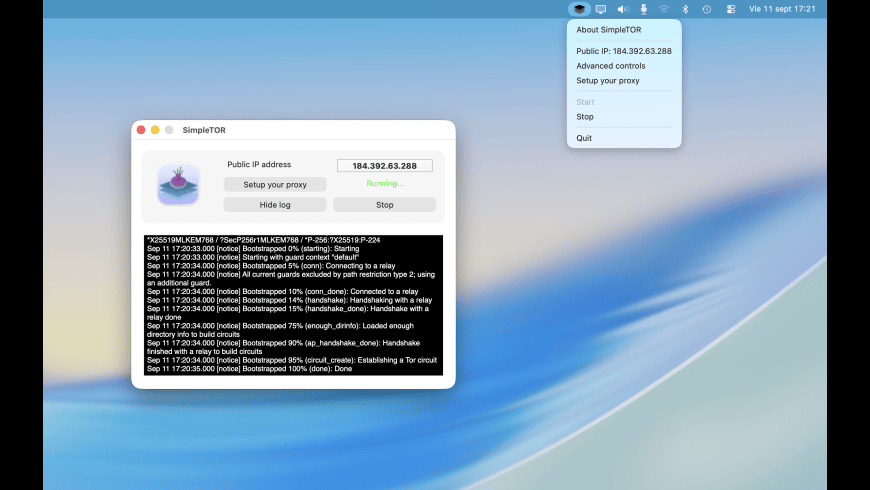Click the public IP address field
Screen dimensions: 870x490
point(385,165)
